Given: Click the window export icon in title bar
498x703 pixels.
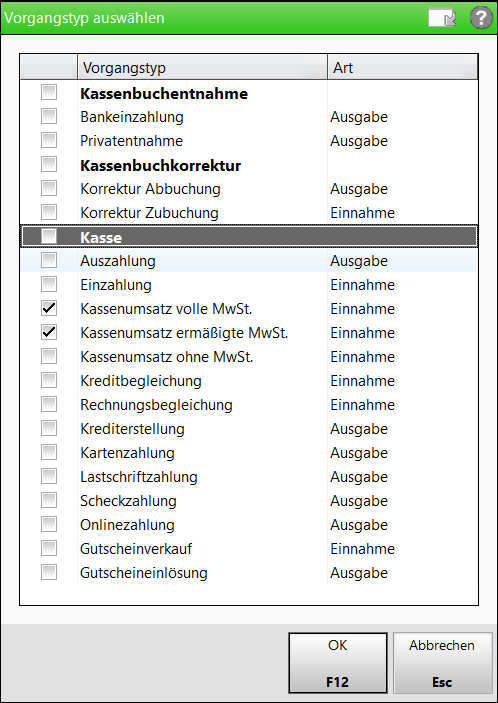Looking at the screenshot, I should click(442, 18).
